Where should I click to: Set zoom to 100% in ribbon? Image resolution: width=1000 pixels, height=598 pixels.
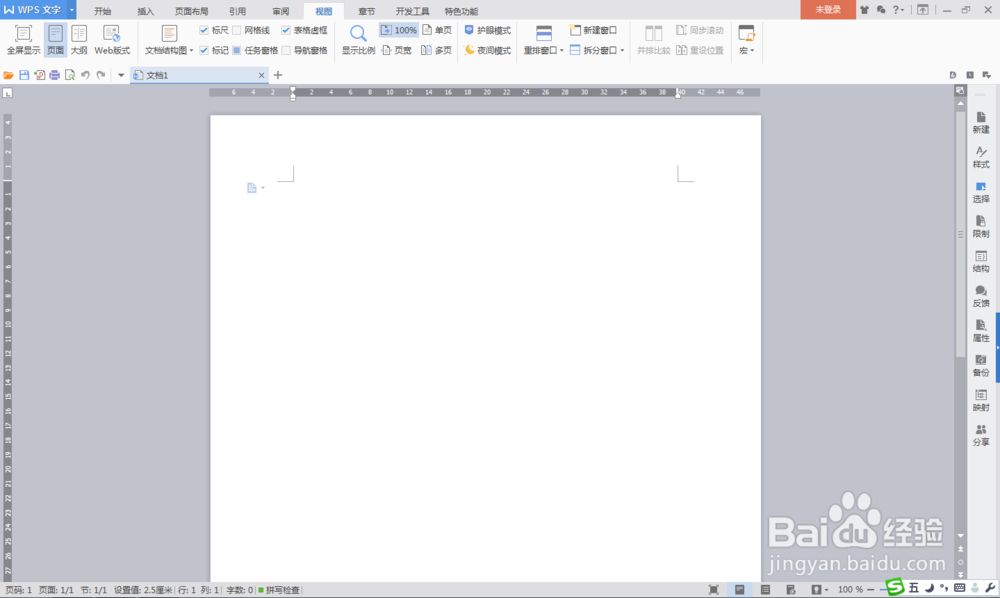(399, 30)
